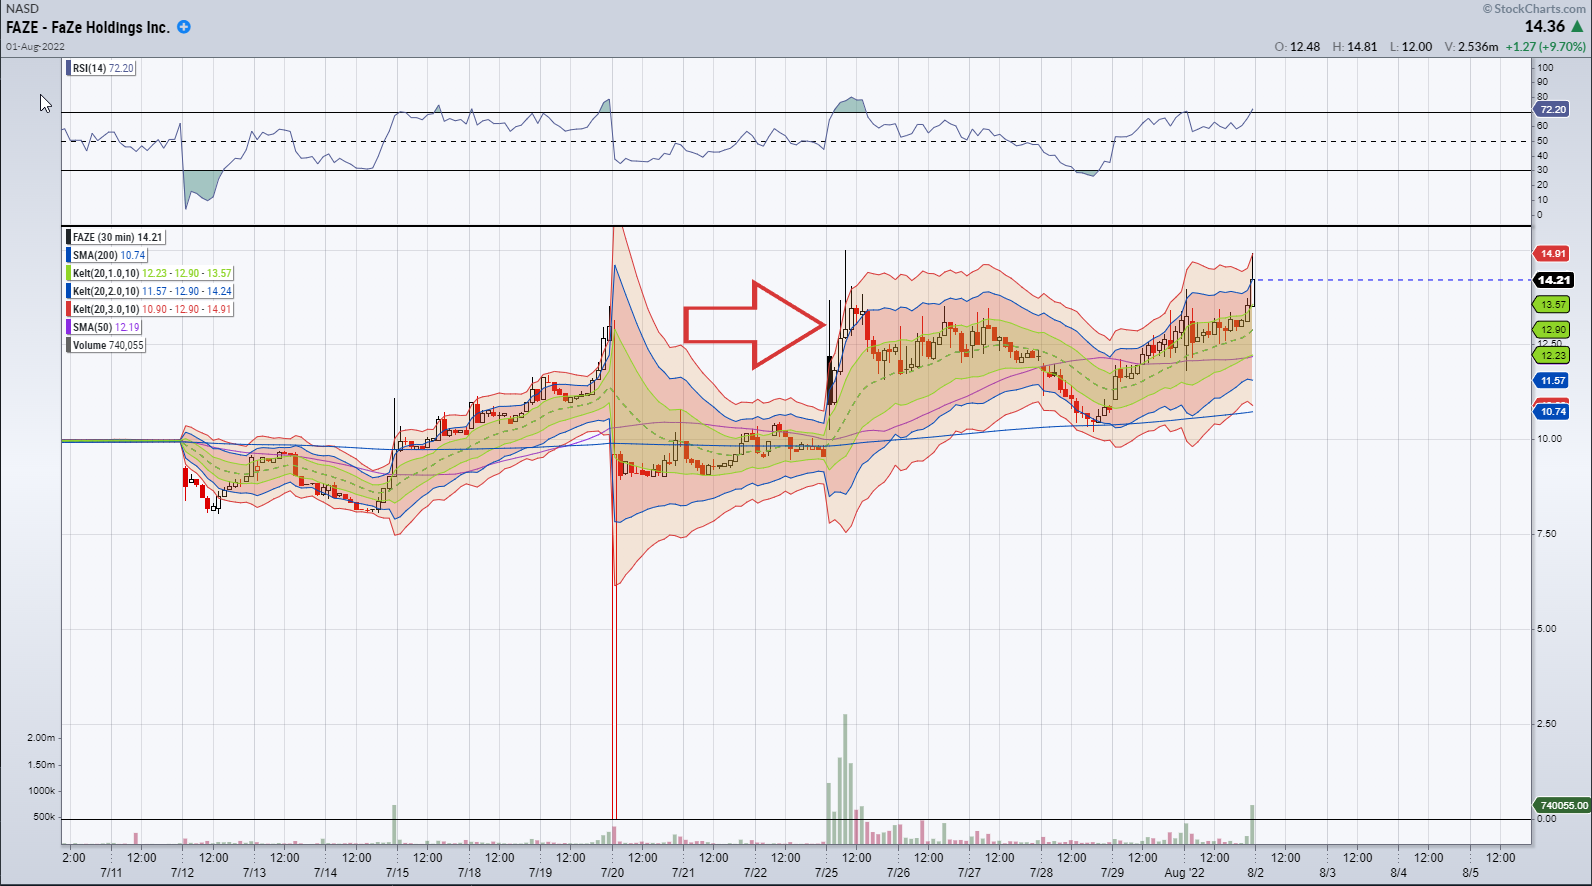Click the volume value V: 2.536m
The height and width of the screenshot is (886, 1592).
[1471, 47]
